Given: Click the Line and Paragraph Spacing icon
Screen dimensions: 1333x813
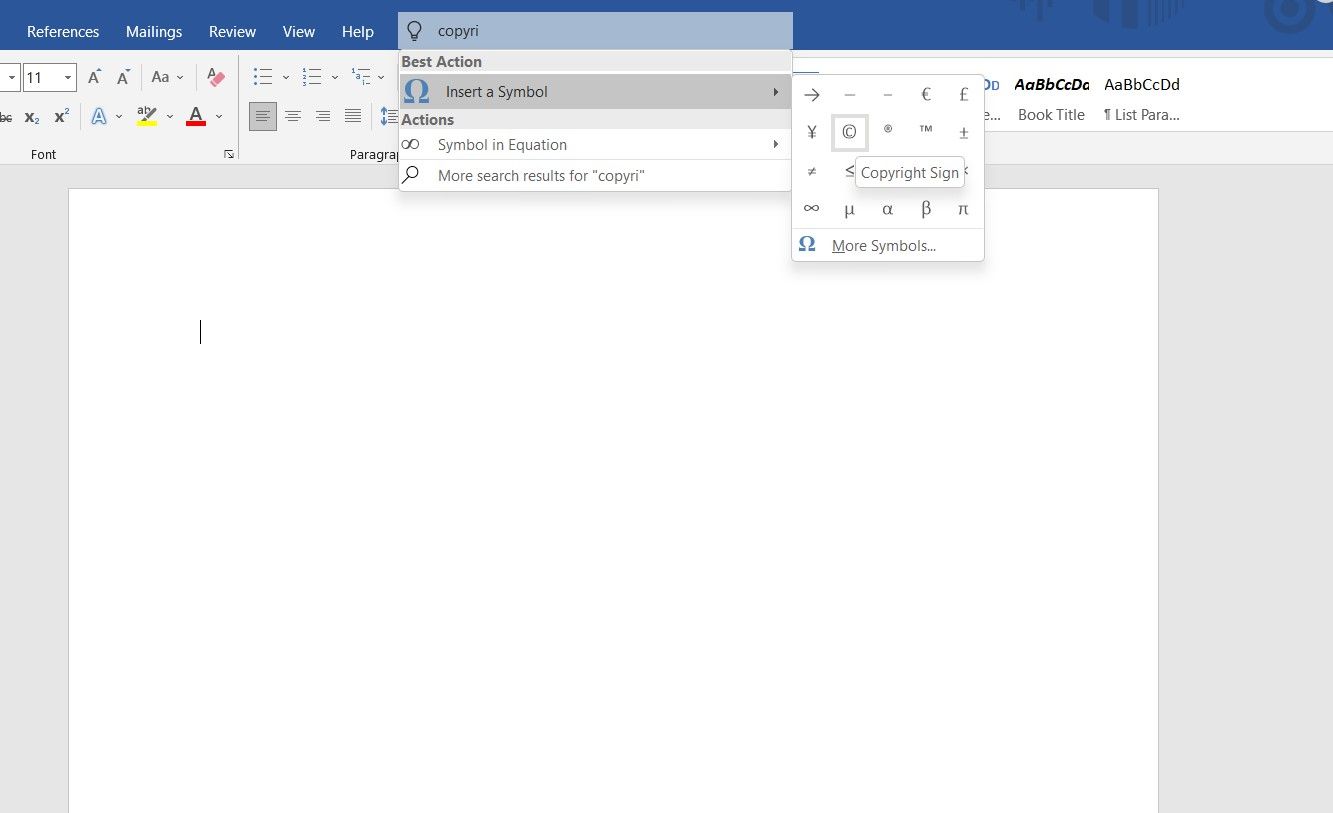Looking at the screenshot, I should pos(388,116).
